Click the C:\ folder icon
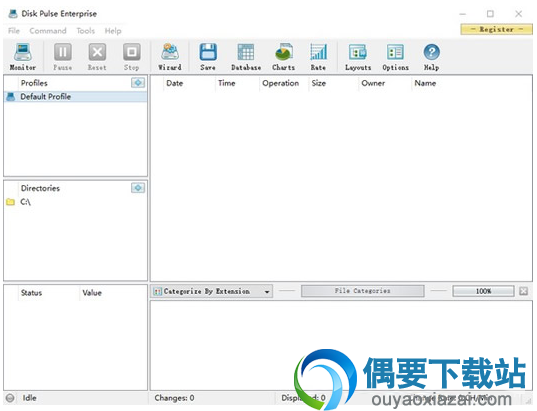Image resolution: width=537 pixels, height=411 pixels. (11, 202)
